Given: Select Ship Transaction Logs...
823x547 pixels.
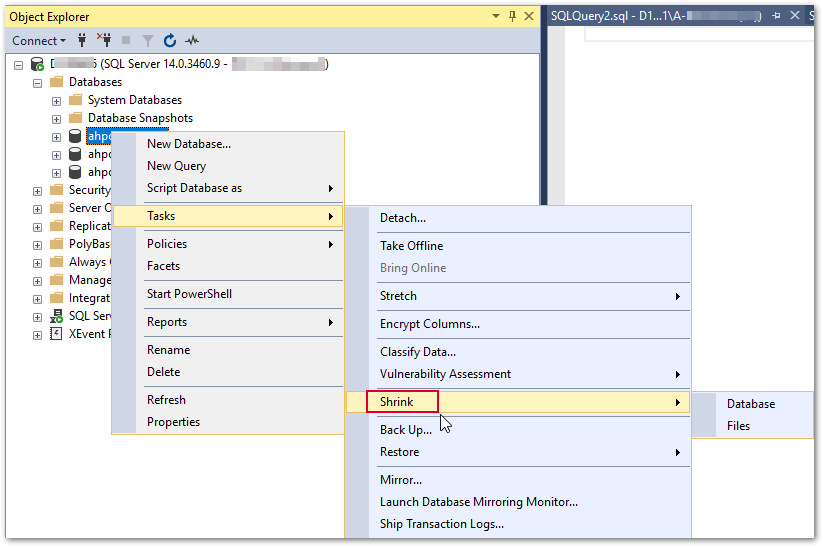Looking at the screenshot, I should tap(518, 524).
